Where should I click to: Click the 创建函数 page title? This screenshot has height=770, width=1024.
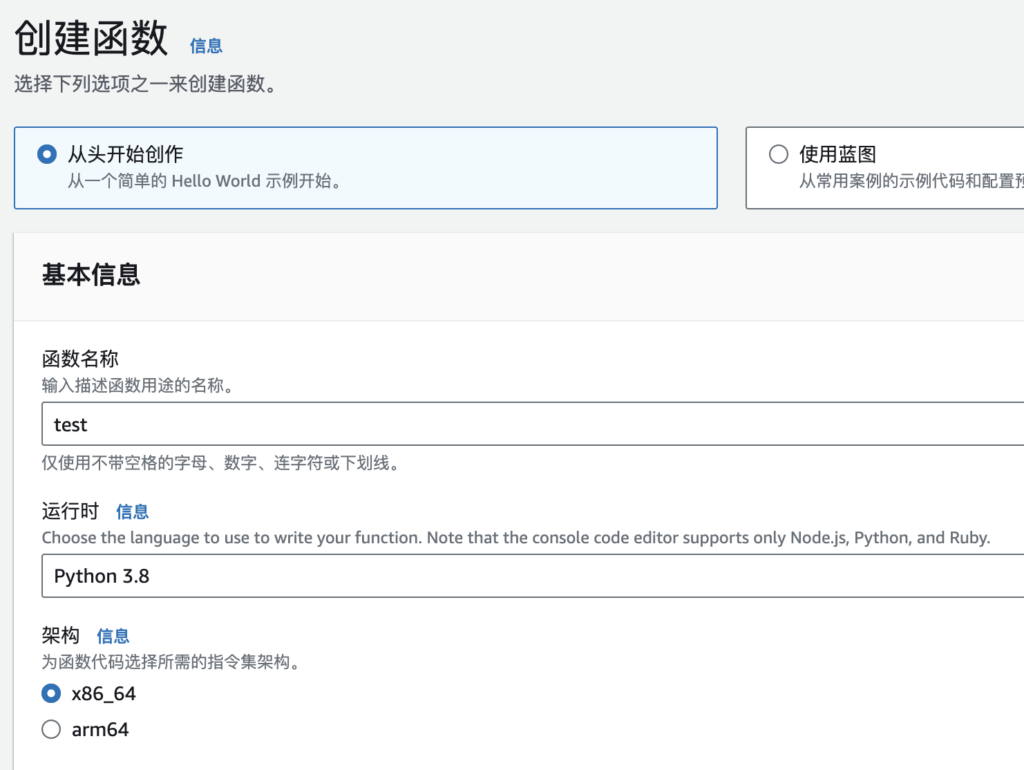tap(91, 40)
